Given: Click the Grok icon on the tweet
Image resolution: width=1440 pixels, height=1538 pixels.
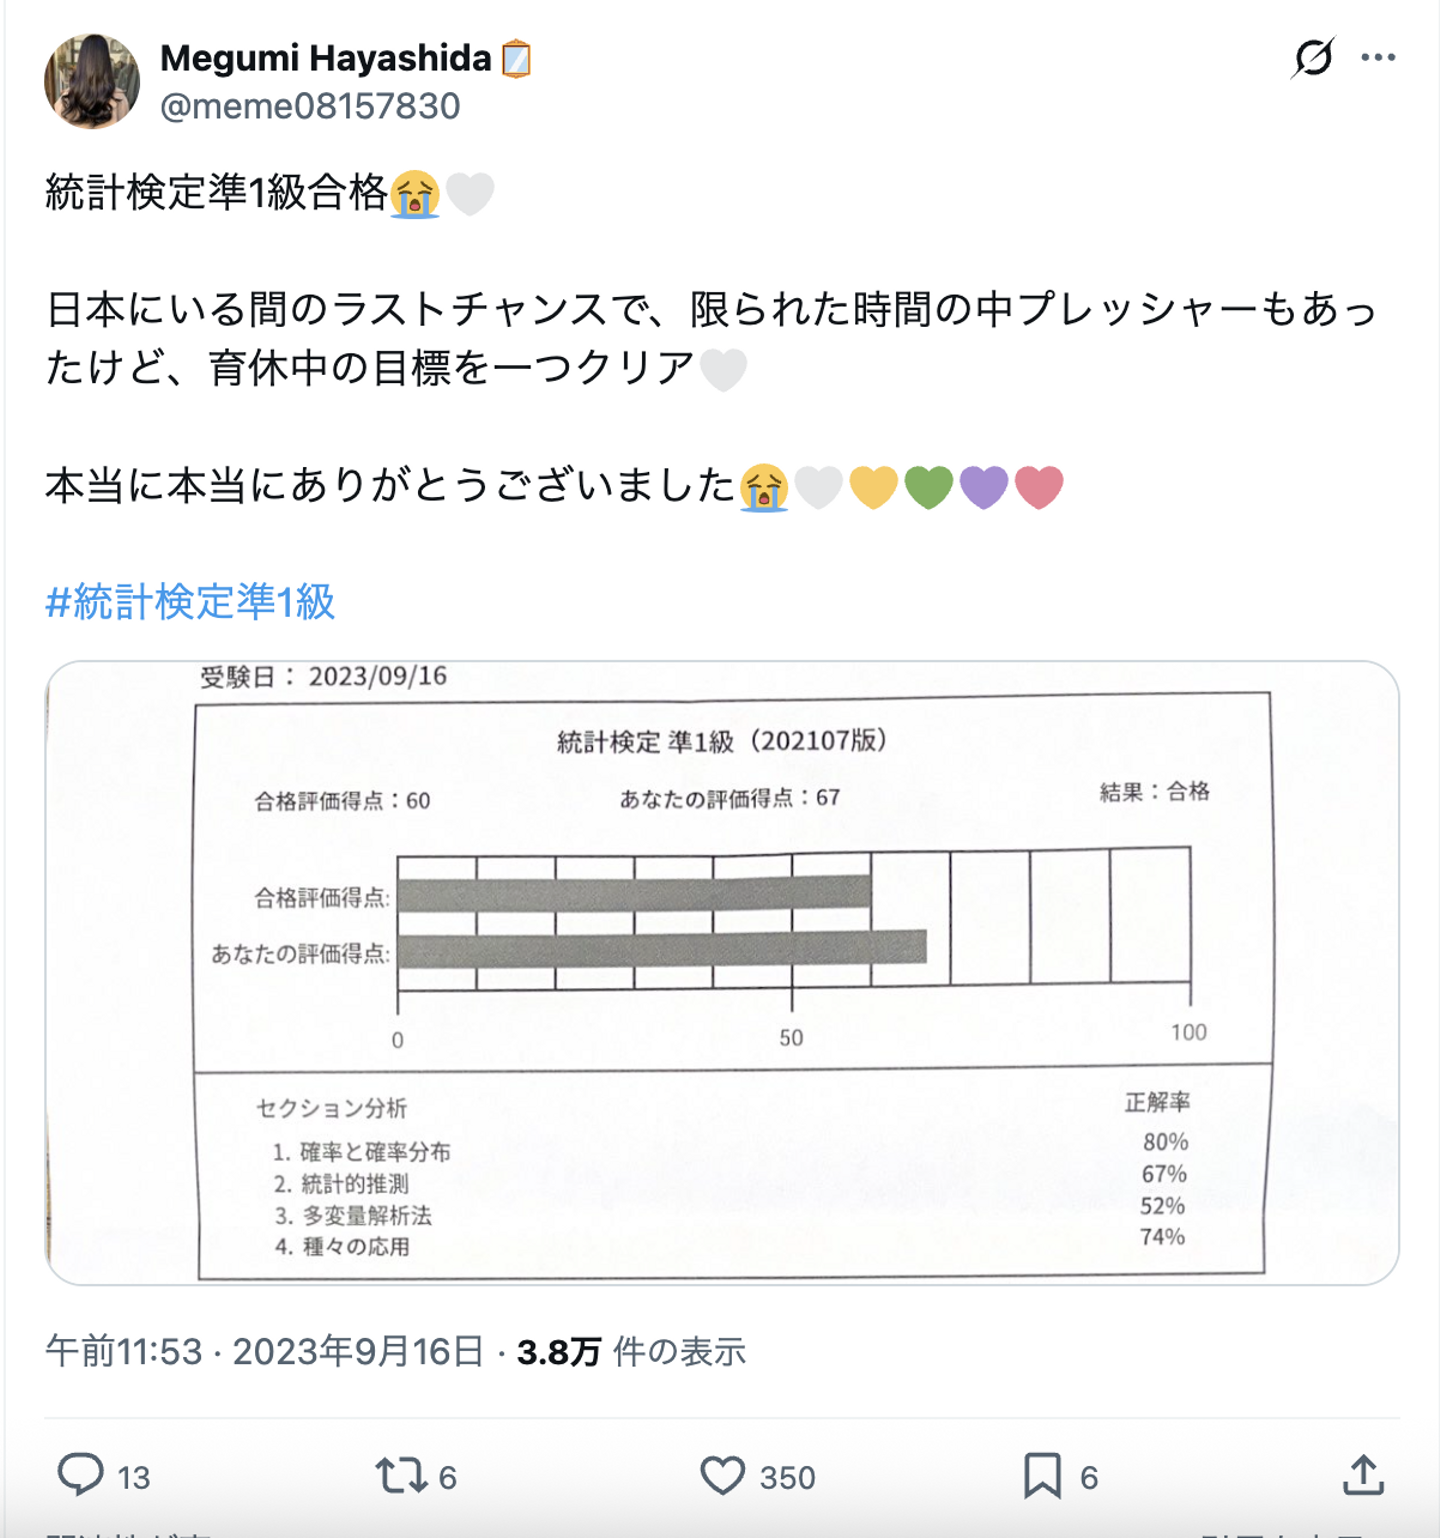Looking at the screenshot, I should pos(1312,57).
